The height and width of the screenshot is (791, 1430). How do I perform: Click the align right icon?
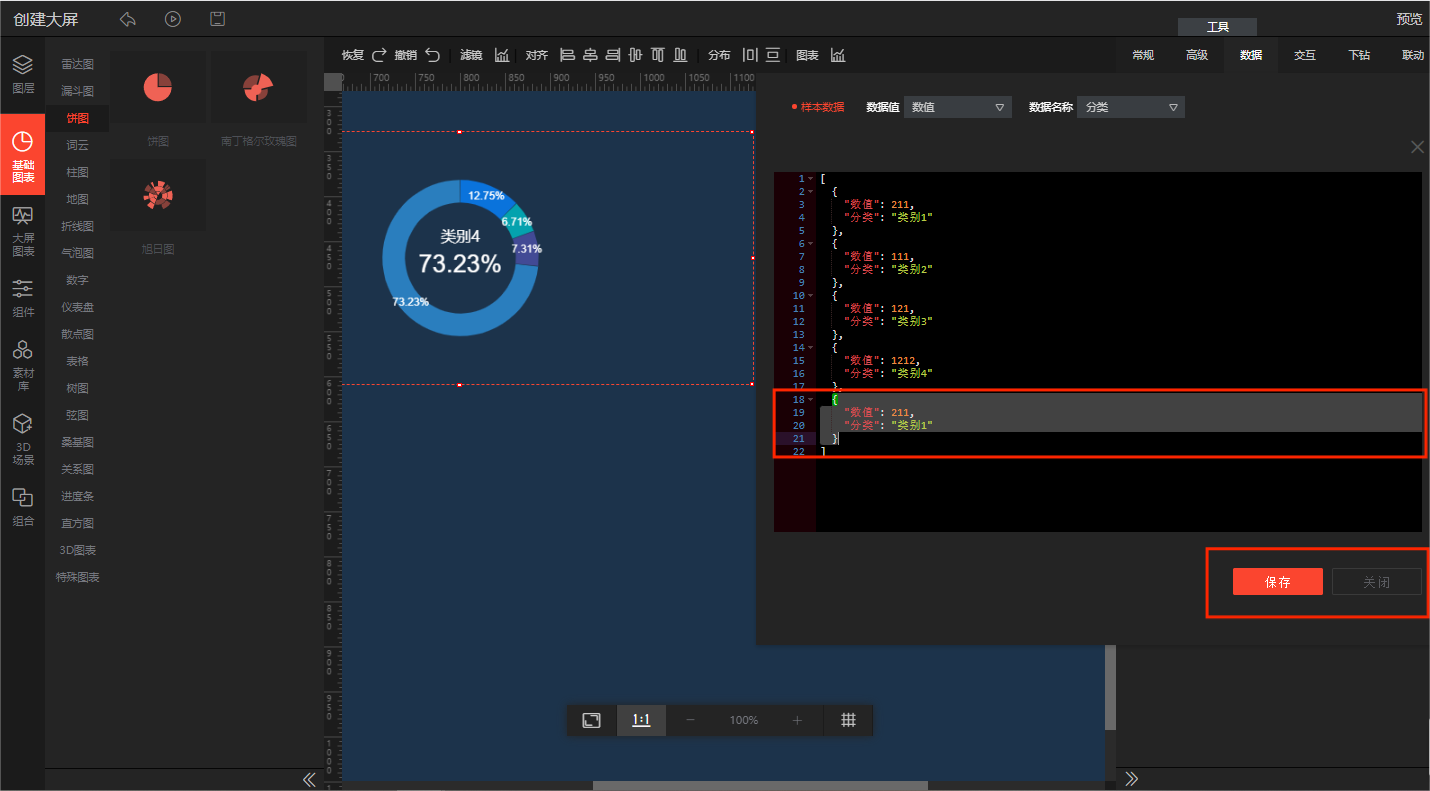click(x=613, y=55)
